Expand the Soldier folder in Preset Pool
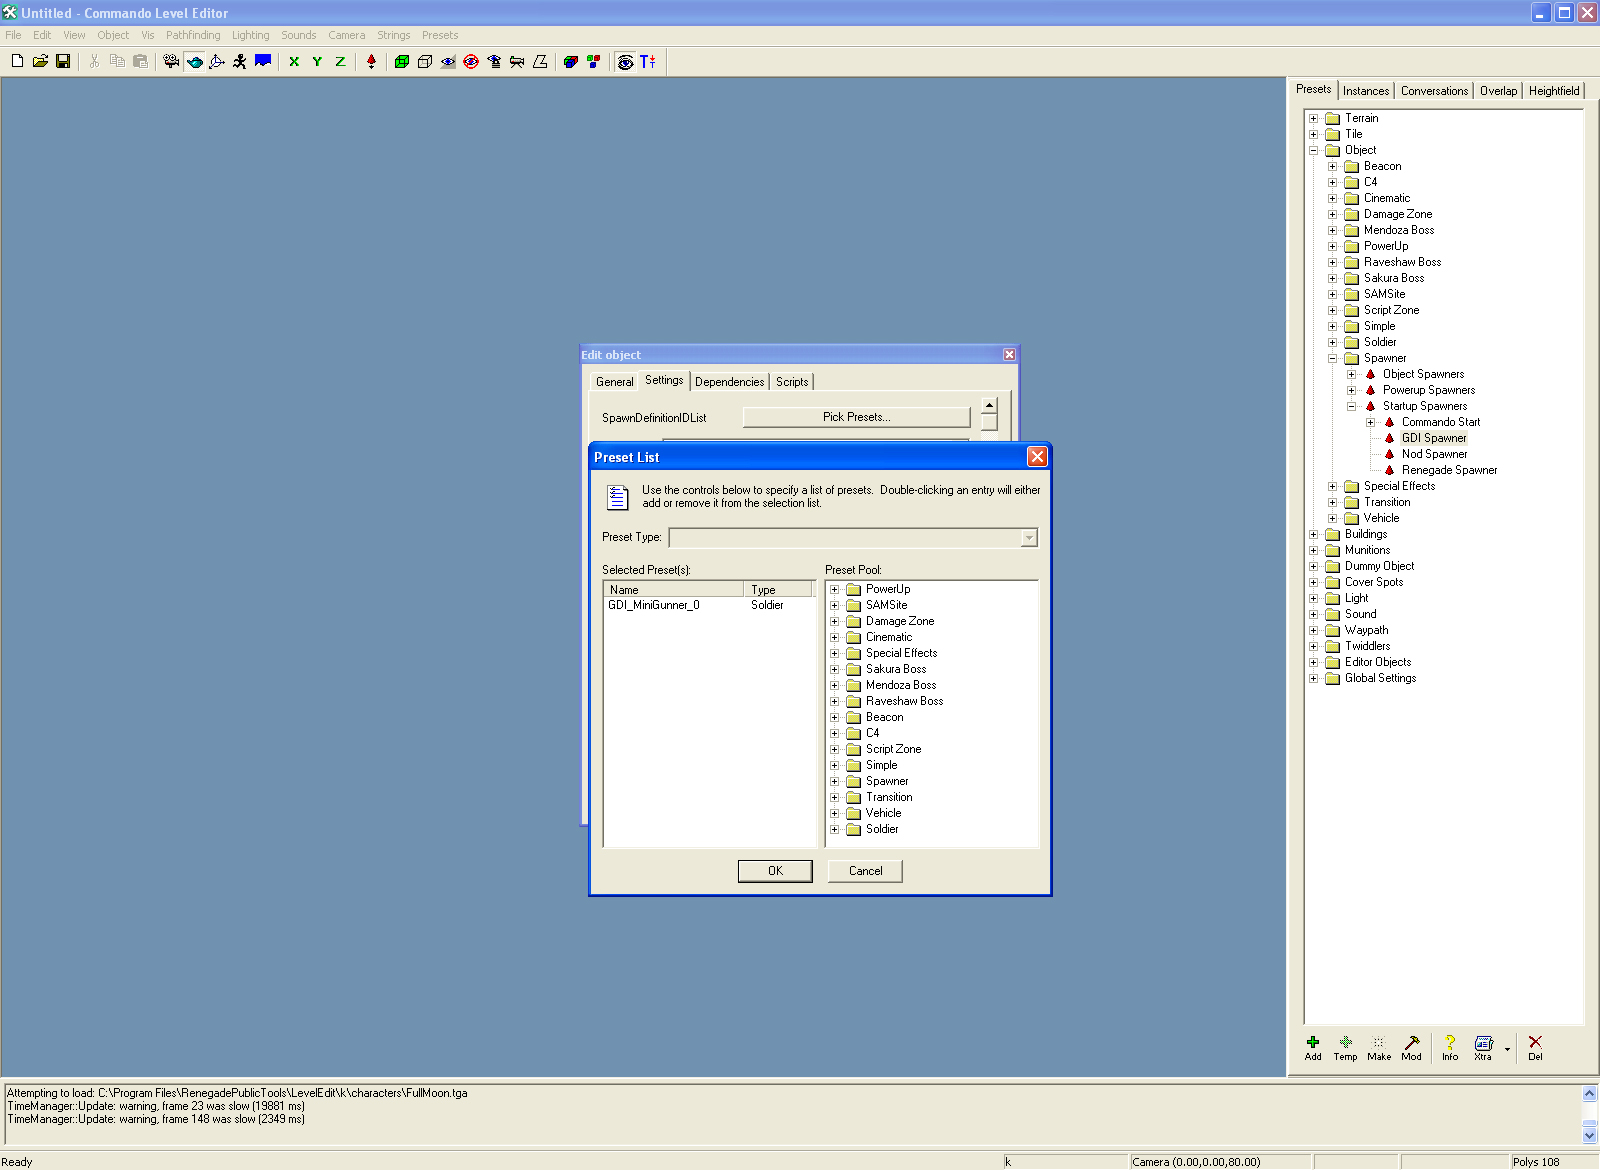The height and width of the screenshot is (1170, 1600). coord(835,830)
